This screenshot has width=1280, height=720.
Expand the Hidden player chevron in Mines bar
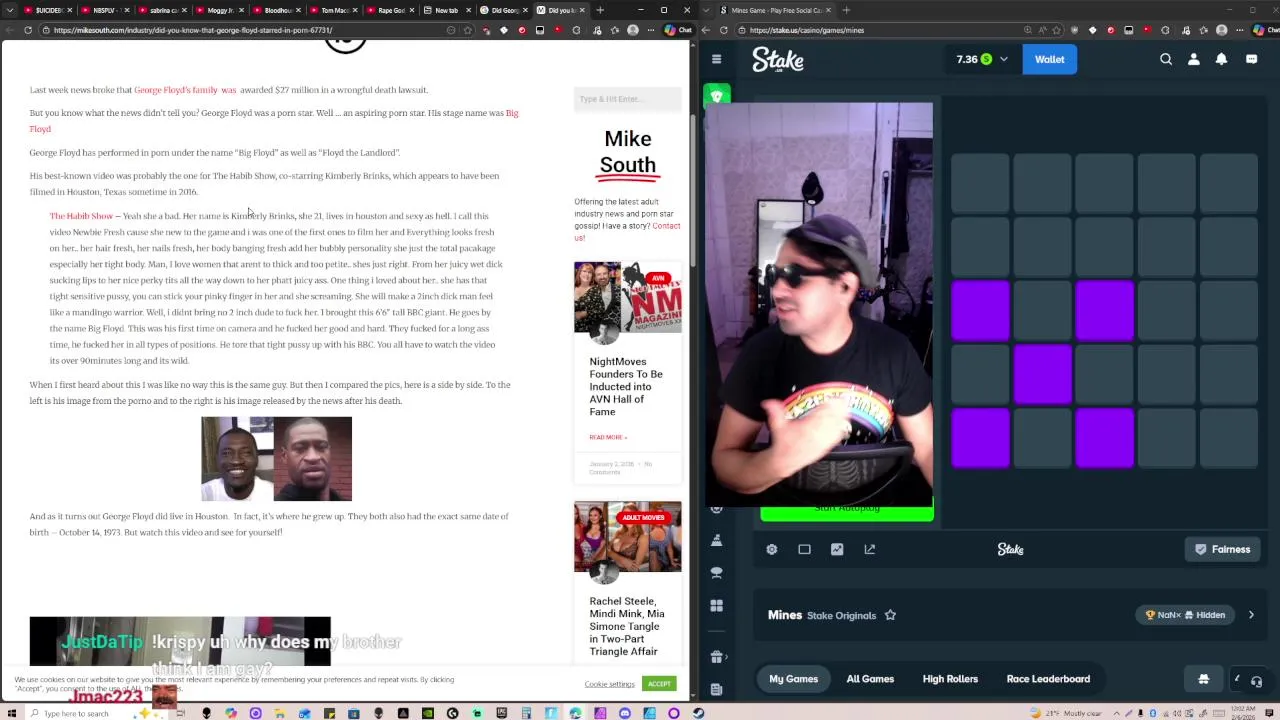[1250, 615]
